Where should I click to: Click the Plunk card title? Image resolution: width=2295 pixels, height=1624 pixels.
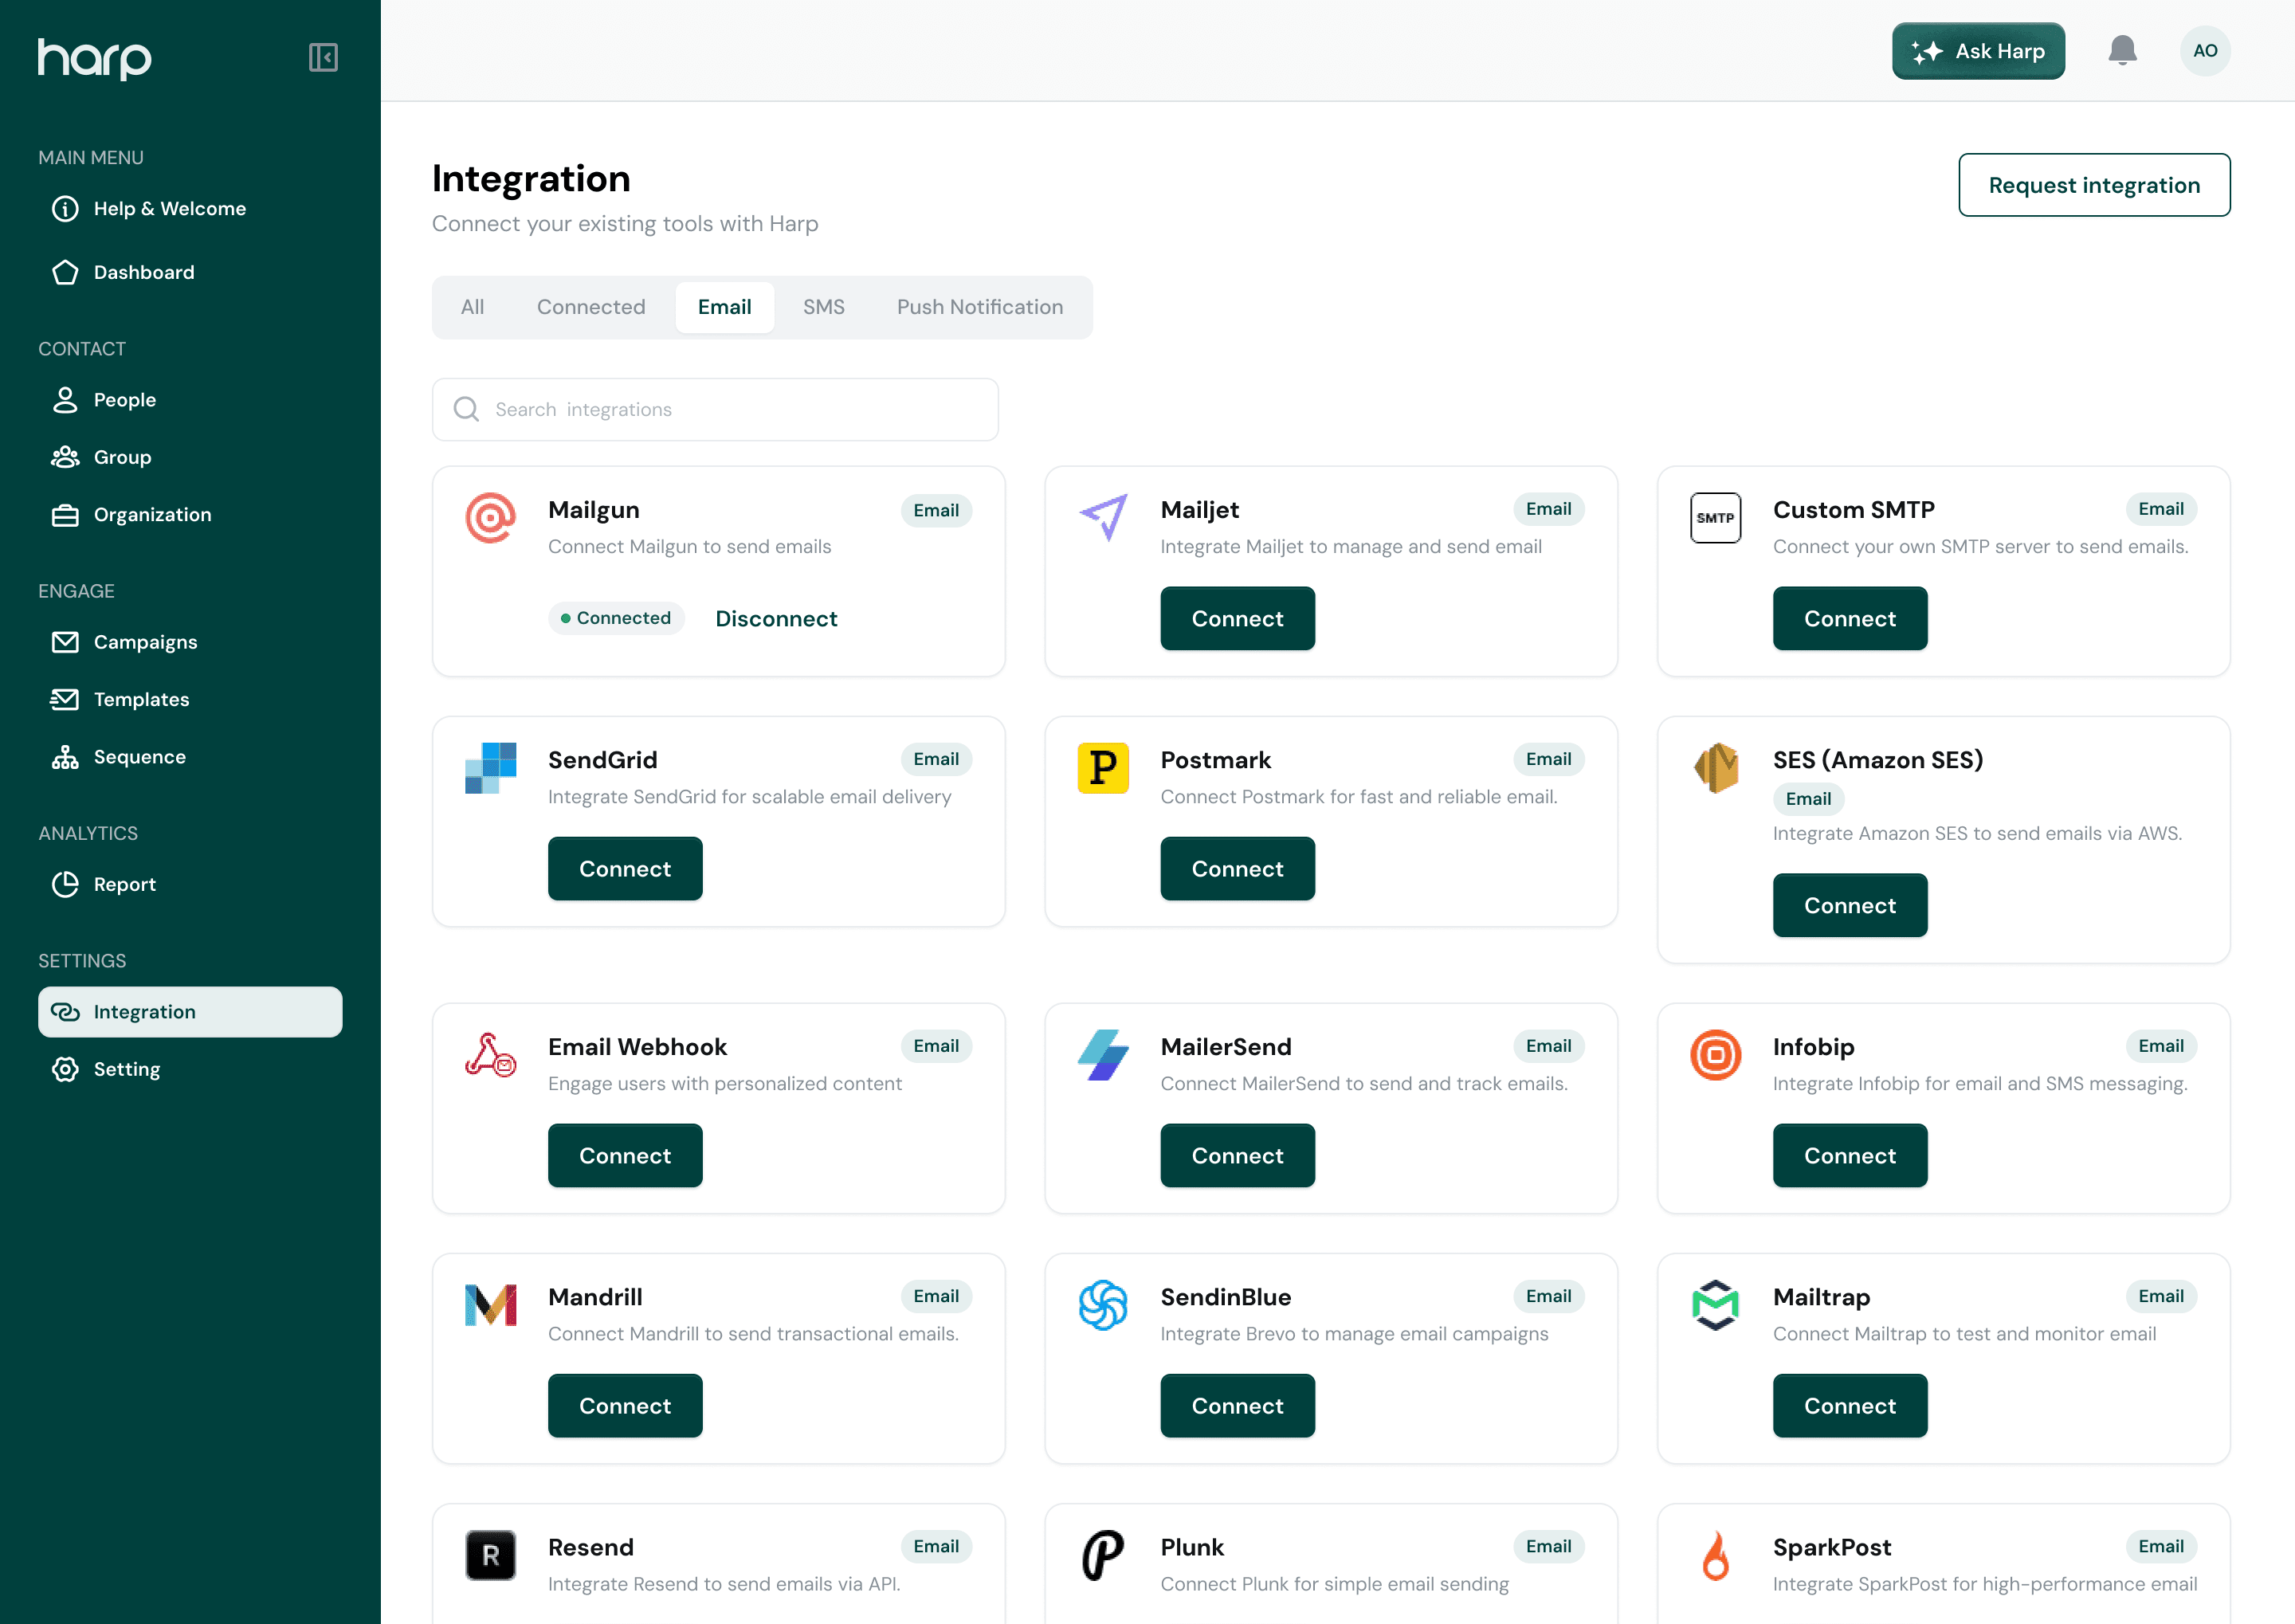pos(1192,1547)
